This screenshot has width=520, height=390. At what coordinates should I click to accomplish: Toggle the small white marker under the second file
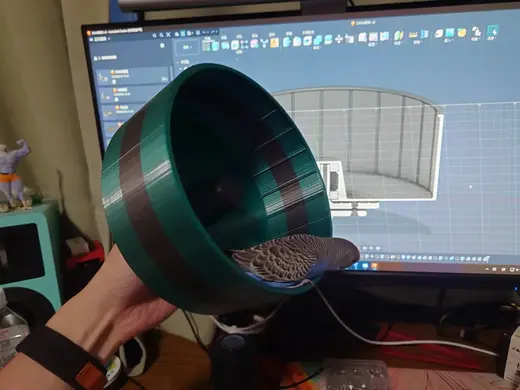click(116, 99)
